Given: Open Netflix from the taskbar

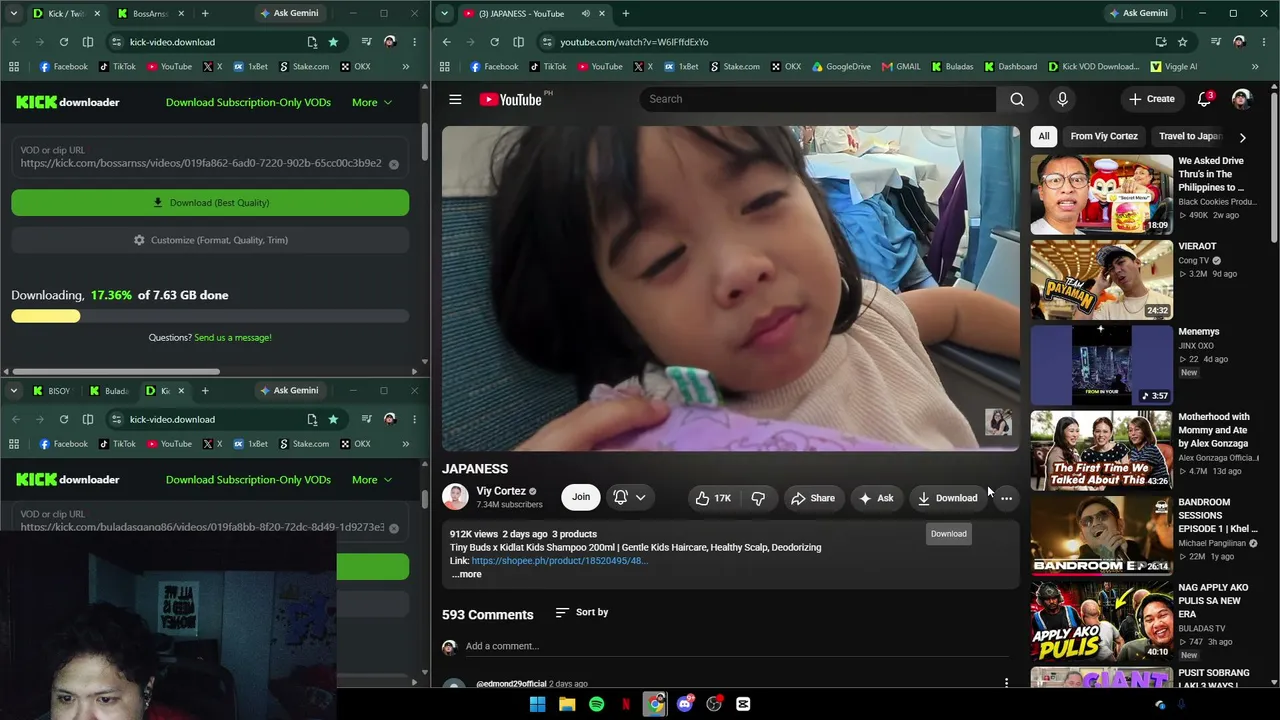Looking at the screenshot, I should [x=626, y=704].
